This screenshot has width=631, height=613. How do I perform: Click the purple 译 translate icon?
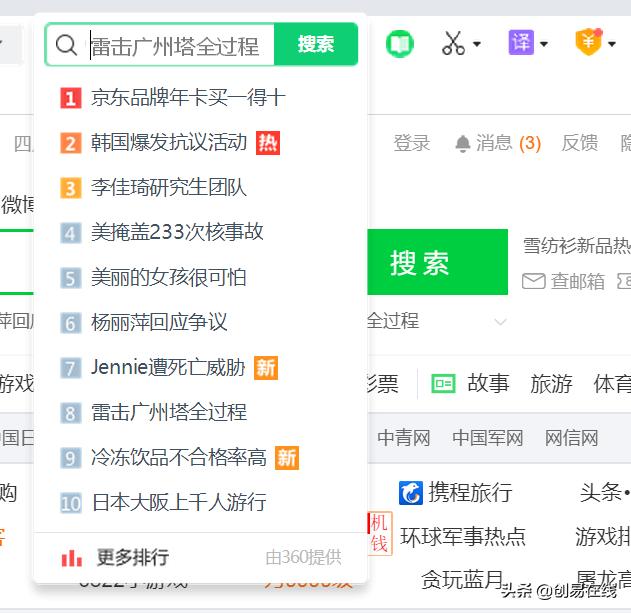tap(521, 42)
